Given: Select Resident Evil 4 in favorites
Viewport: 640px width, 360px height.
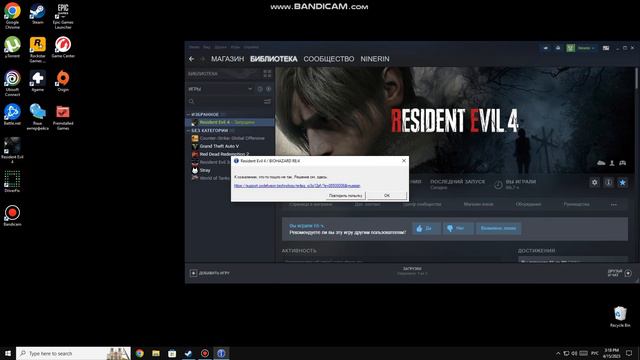Looking at the screenshot, I should click(x=230, y=122).
